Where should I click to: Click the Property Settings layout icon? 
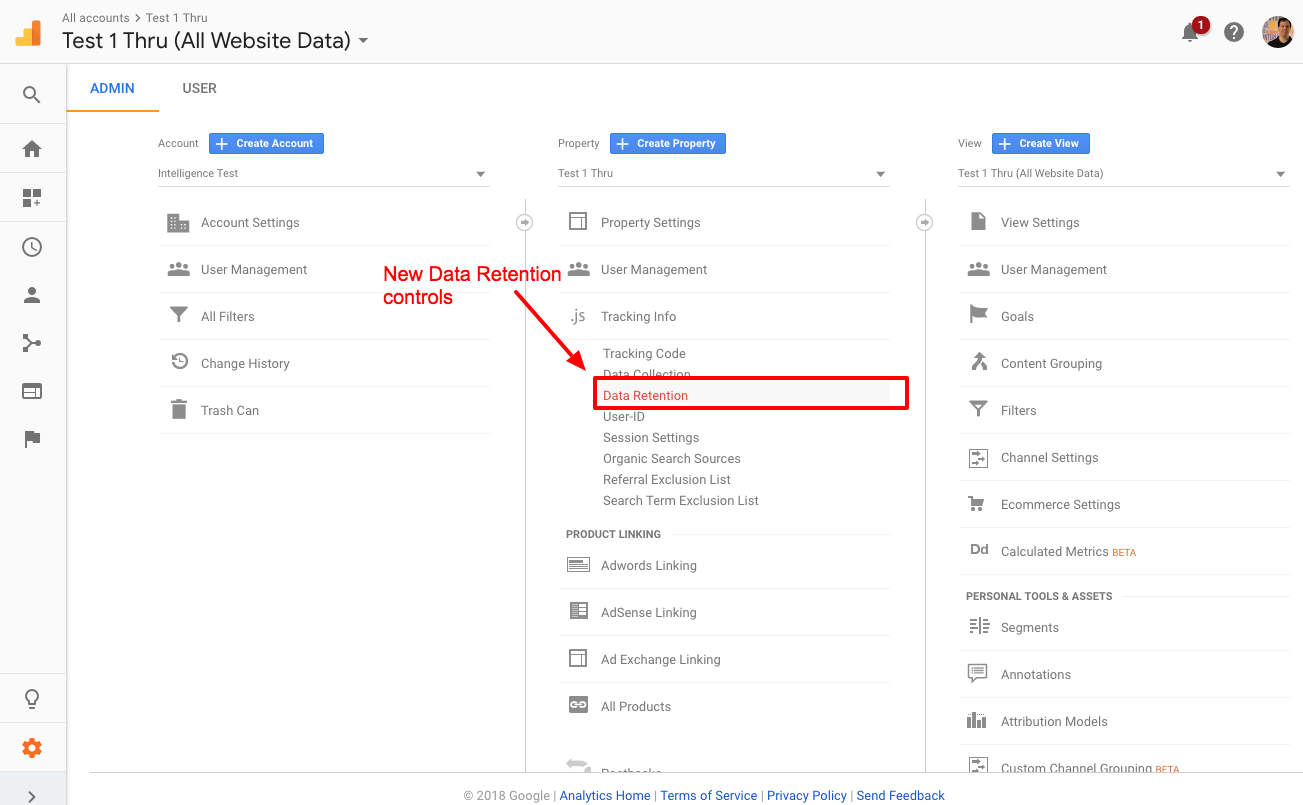578,222
